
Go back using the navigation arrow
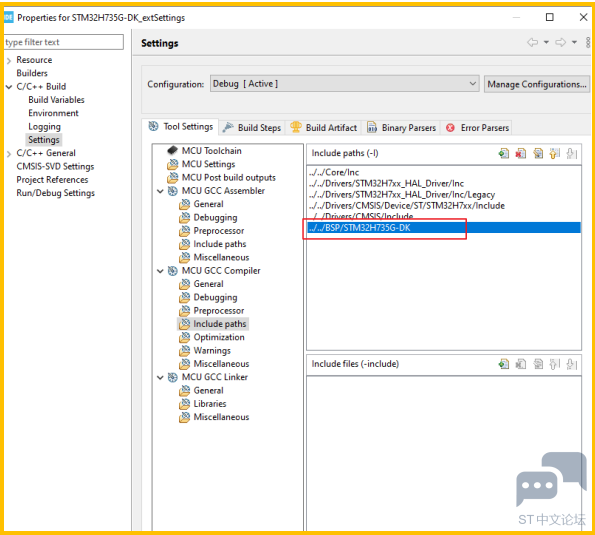tap(533, 42)
